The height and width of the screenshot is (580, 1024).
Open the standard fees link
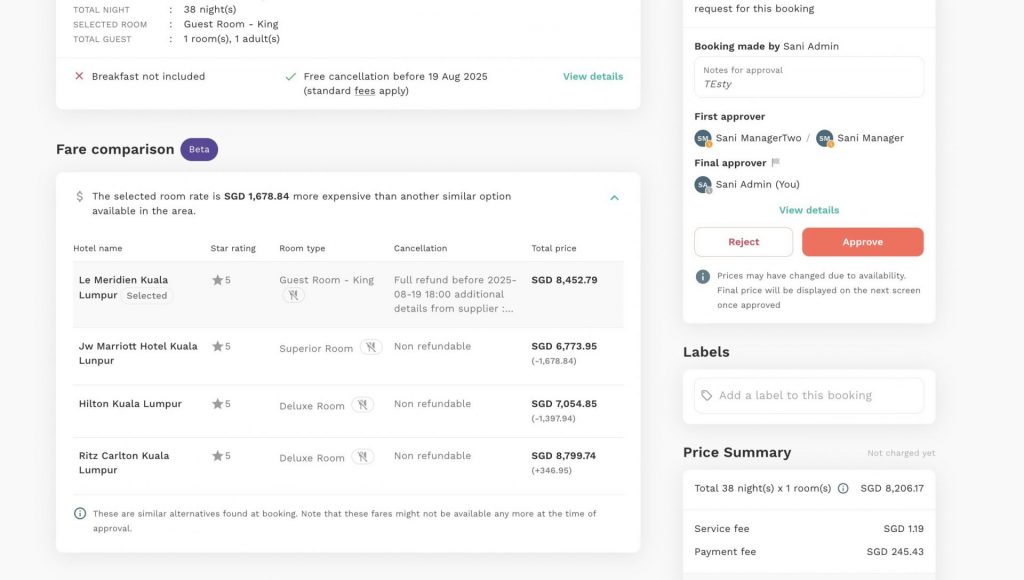coord(364,91)
